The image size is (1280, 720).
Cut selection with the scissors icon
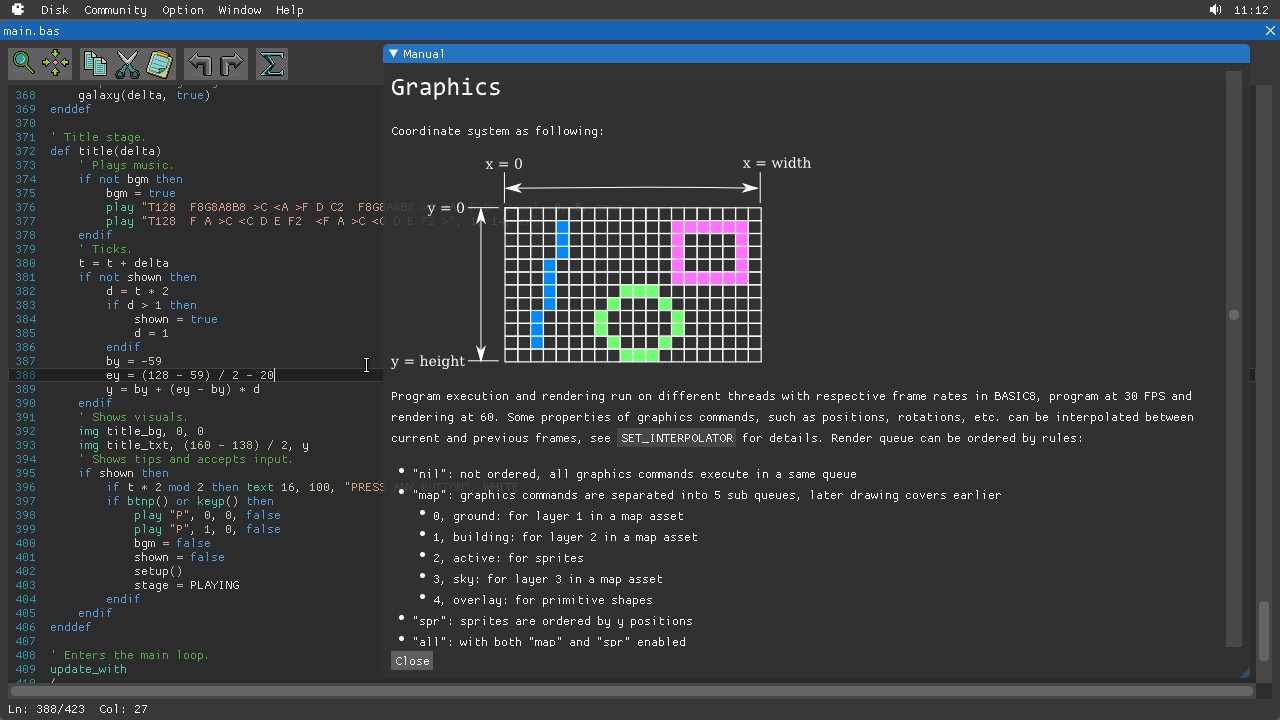pyautogui.click(x=126, y=63)
